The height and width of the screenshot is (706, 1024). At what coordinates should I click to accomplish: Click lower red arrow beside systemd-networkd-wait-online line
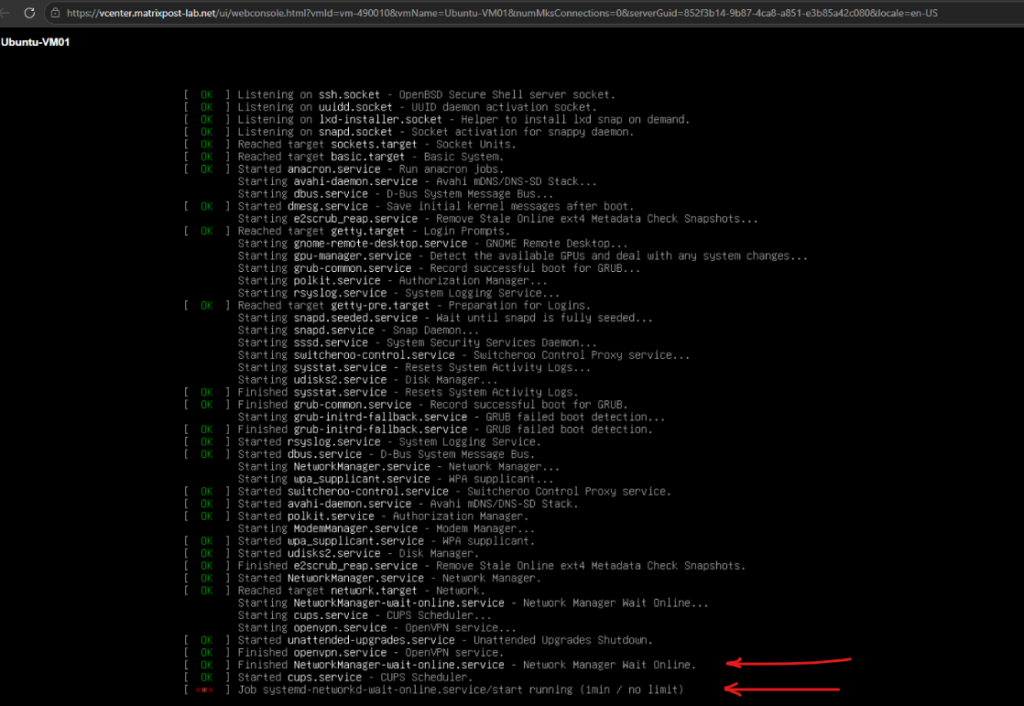coord(782,688)
